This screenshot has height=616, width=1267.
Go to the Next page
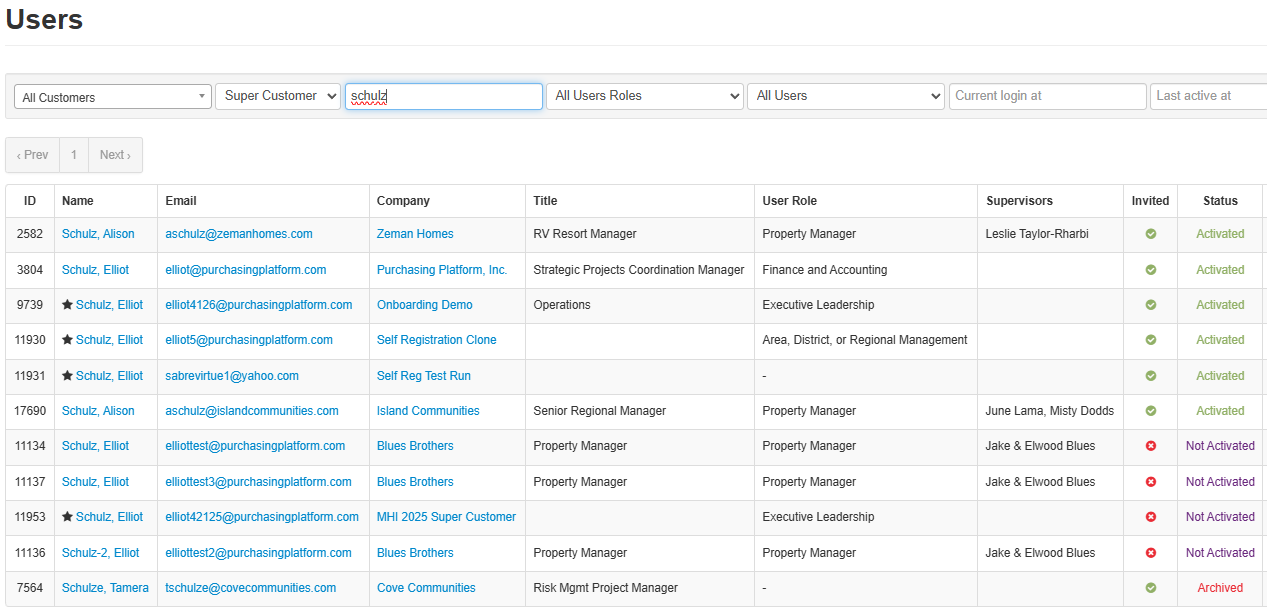[116, 155]
